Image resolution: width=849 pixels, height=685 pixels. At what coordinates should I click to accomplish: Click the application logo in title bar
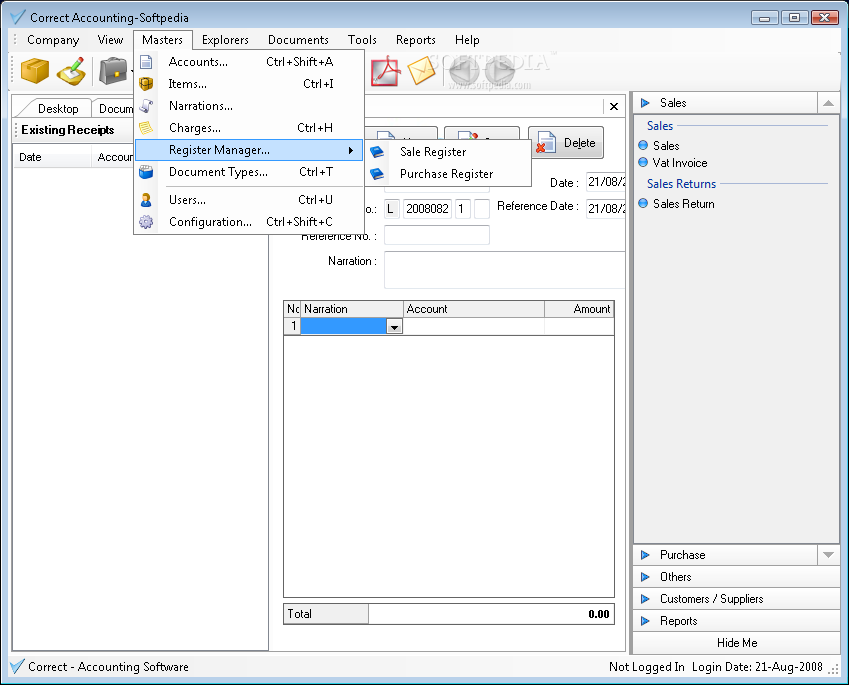tap(18, 17)
